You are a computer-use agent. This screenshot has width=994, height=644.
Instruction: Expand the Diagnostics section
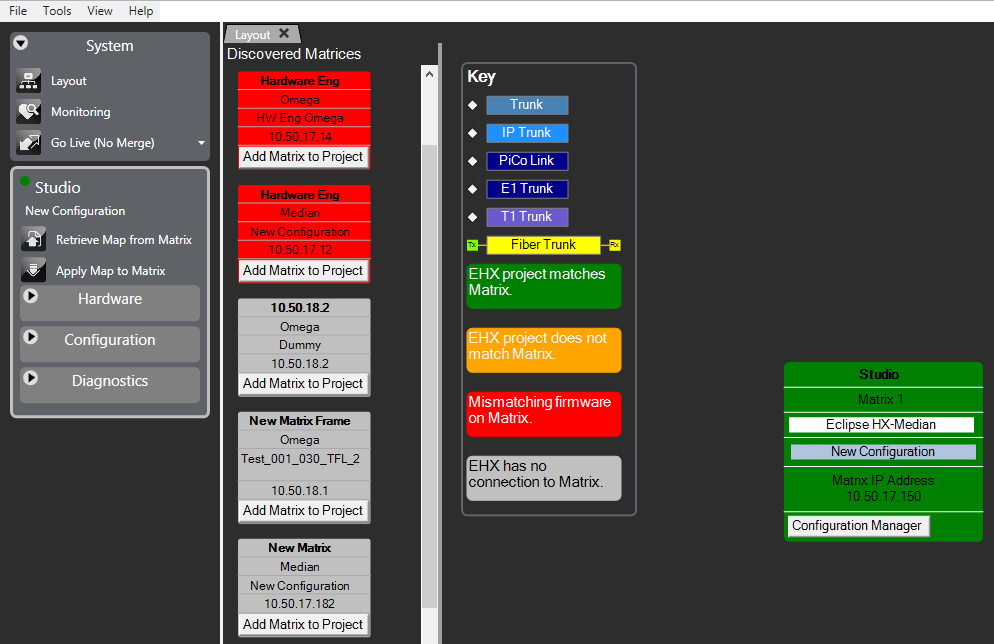[x=31, y=379]
